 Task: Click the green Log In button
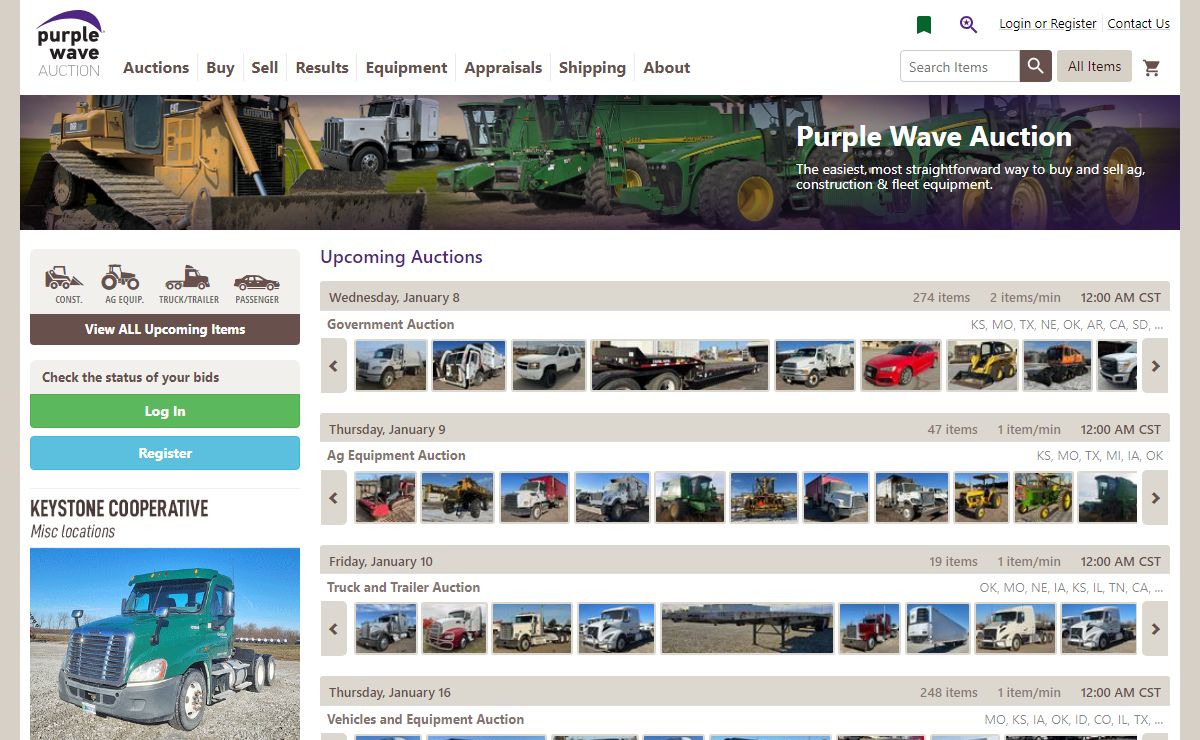(165, 411)
